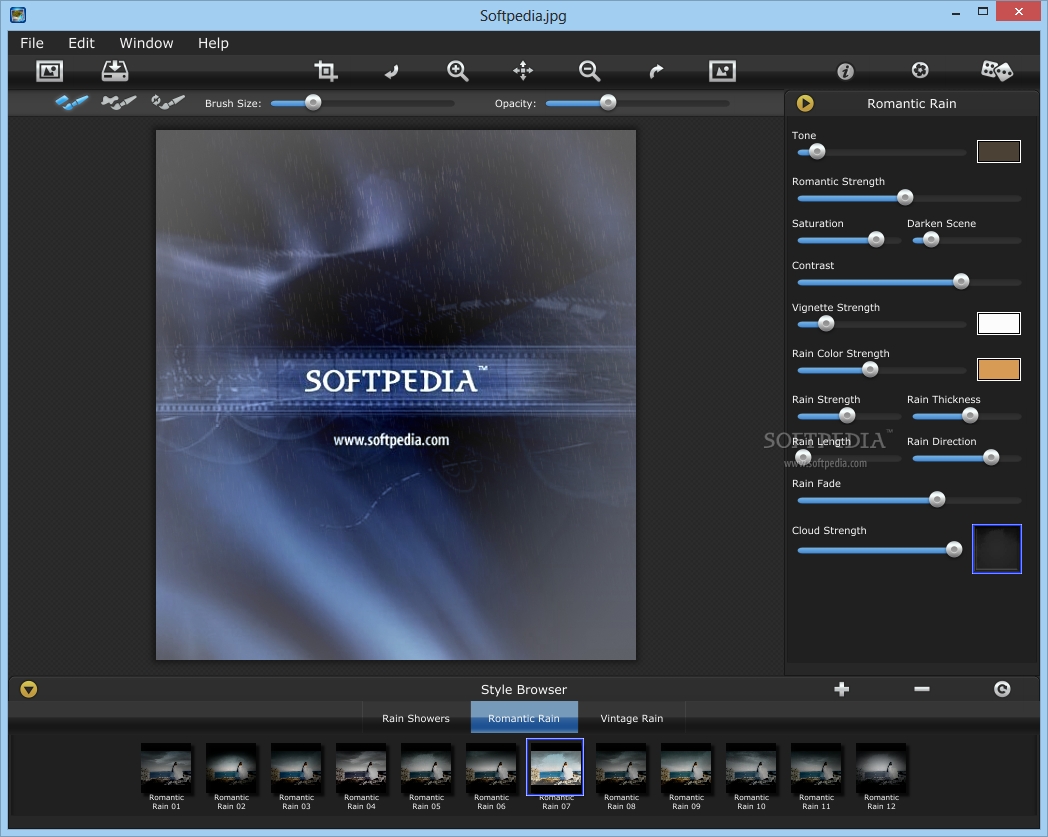Click the zoom in magnifier
This screenshot has height=837, width=1048.
[458, 71]
